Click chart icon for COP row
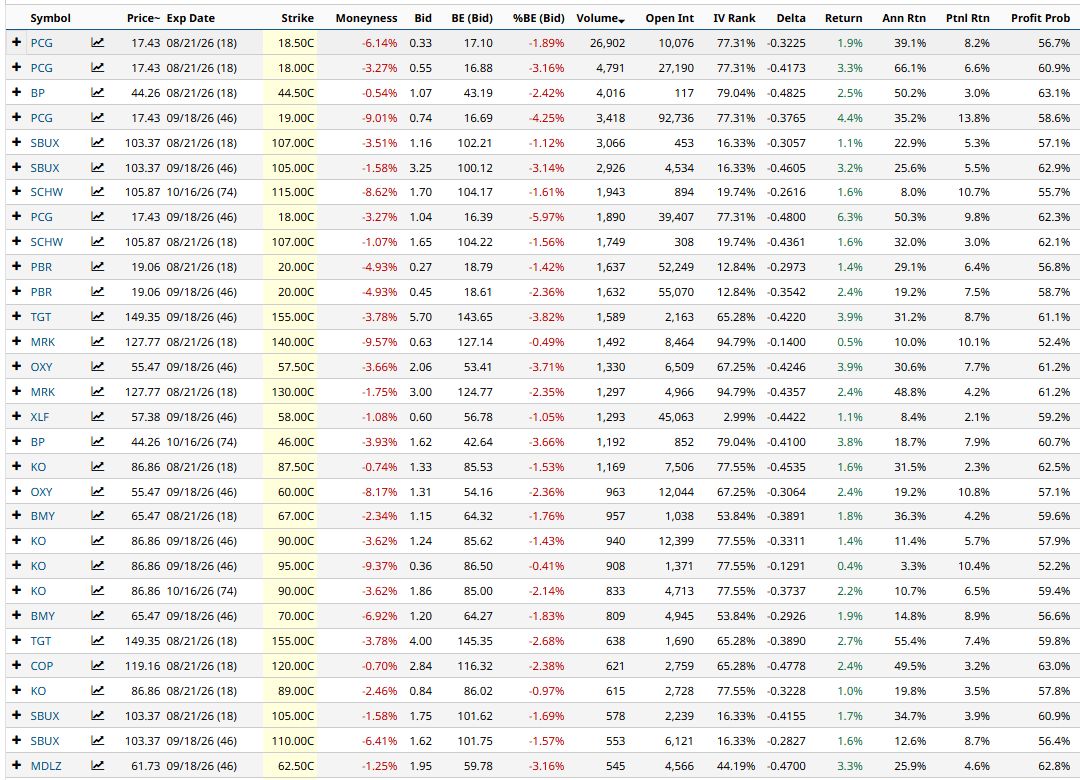 (x=98, y=666)
